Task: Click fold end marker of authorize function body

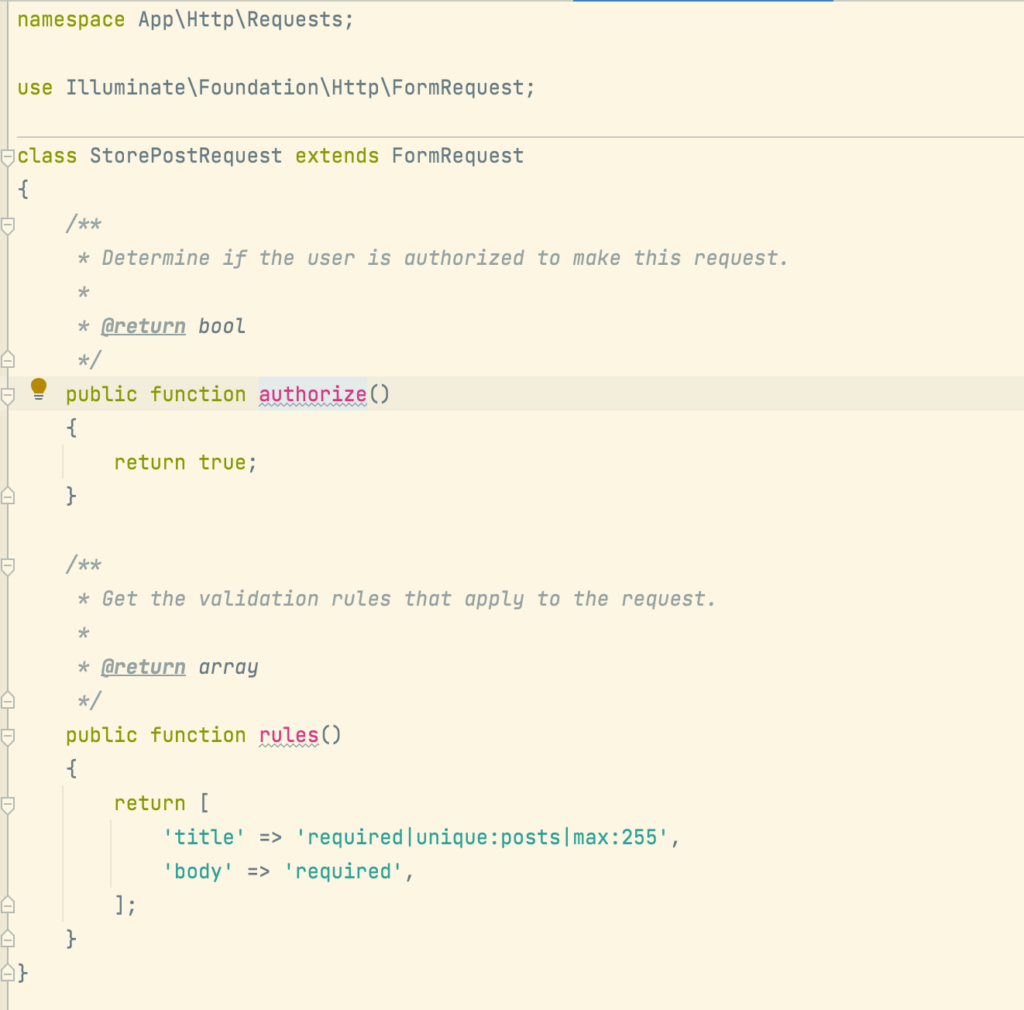Action: point(7,496)
